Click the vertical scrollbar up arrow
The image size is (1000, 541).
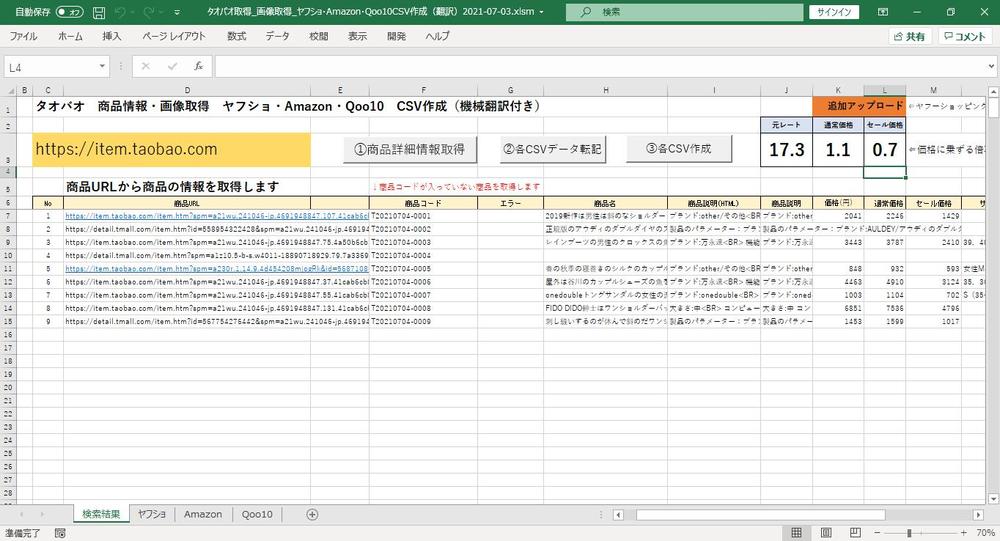pos(993,93)
